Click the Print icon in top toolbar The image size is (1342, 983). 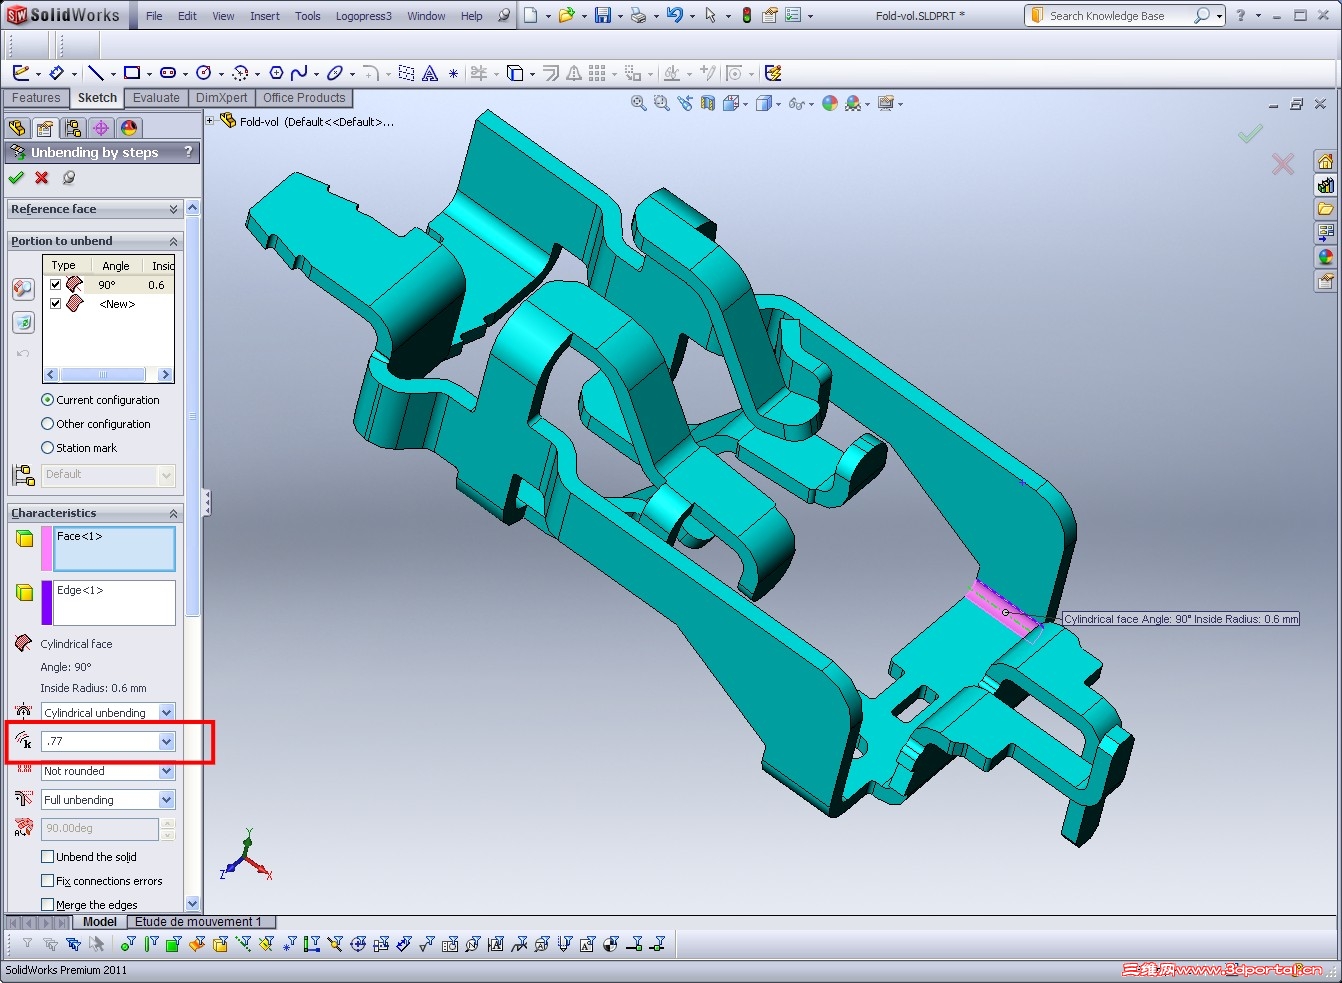638,15
